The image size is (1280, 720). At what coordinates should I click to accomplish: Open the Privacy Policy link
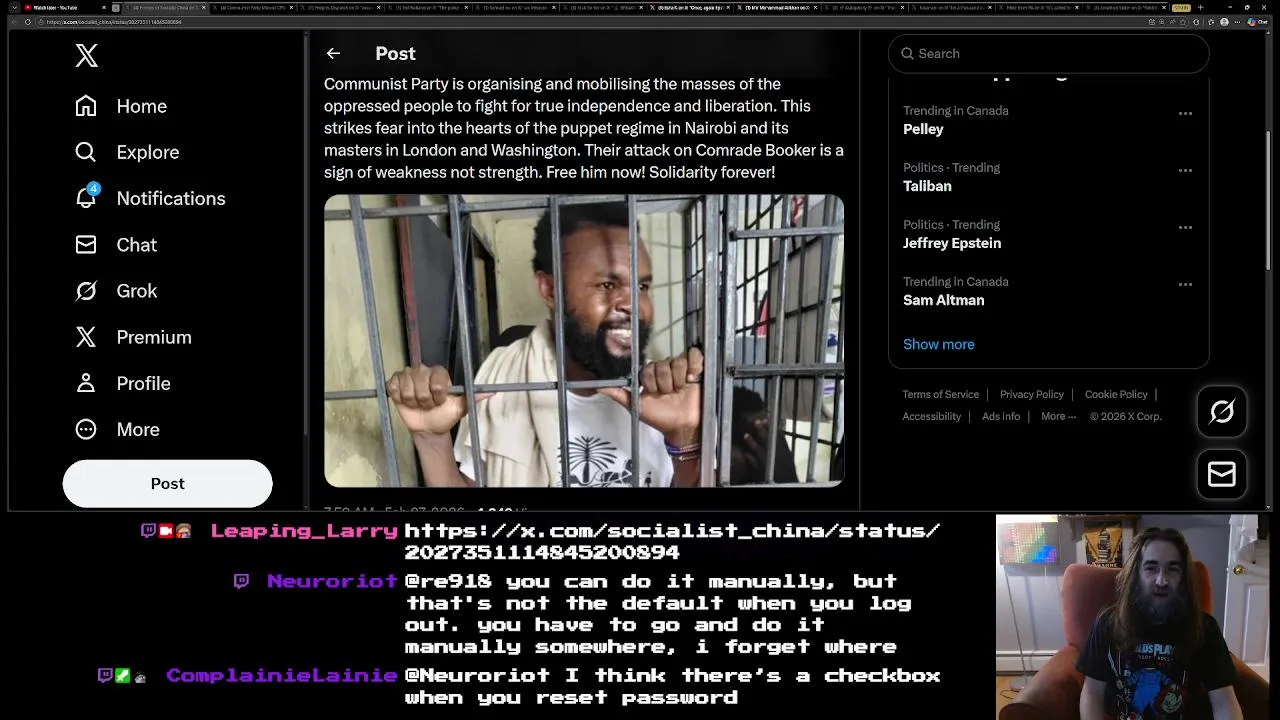pos(1031,394)
